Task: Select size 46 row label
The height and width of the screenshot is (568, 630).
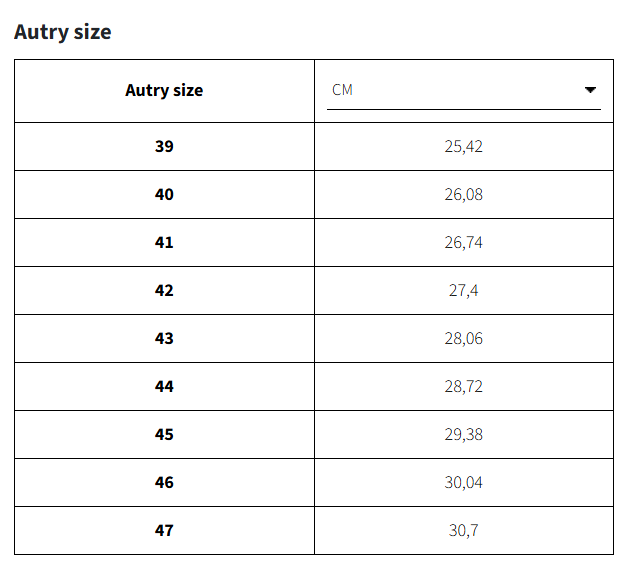Action: [x=164, y=482]
